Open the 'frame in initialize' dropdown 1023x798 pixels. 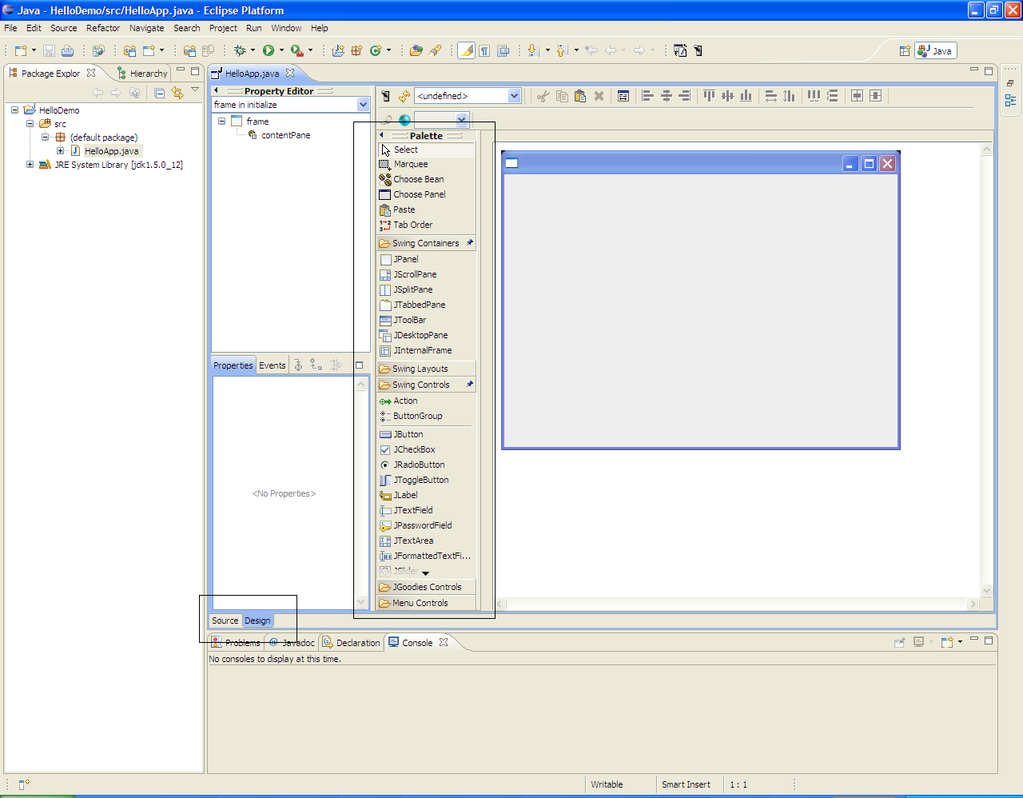click(363, 105)
